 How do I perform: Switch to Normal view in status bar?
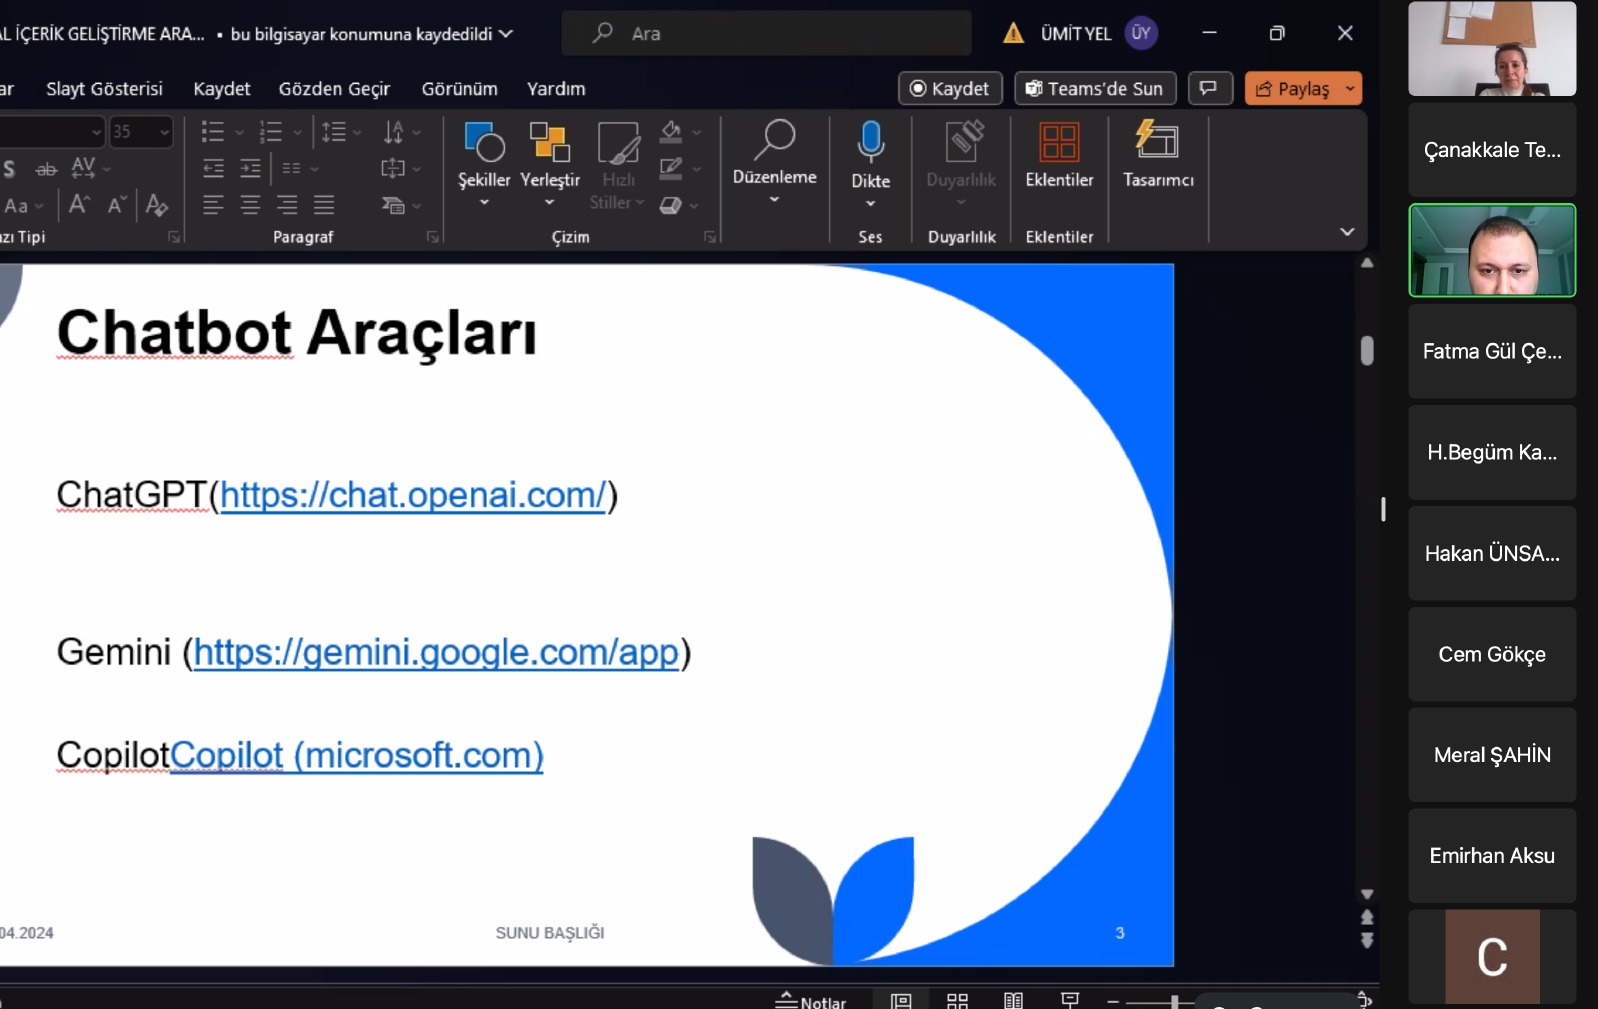901,1000
